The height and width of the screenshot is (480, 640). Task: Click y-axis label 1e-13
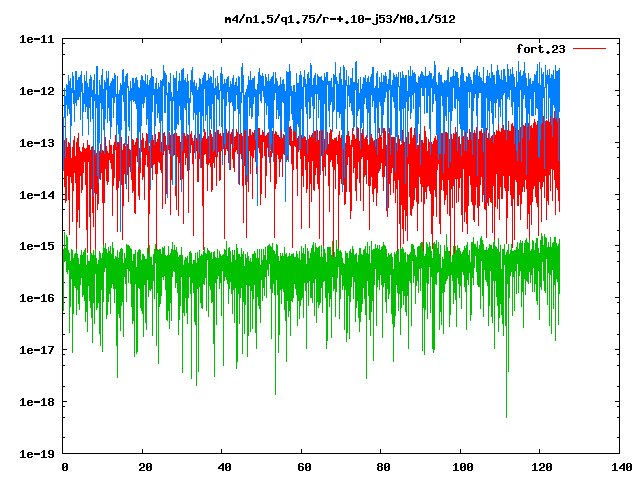37,143
